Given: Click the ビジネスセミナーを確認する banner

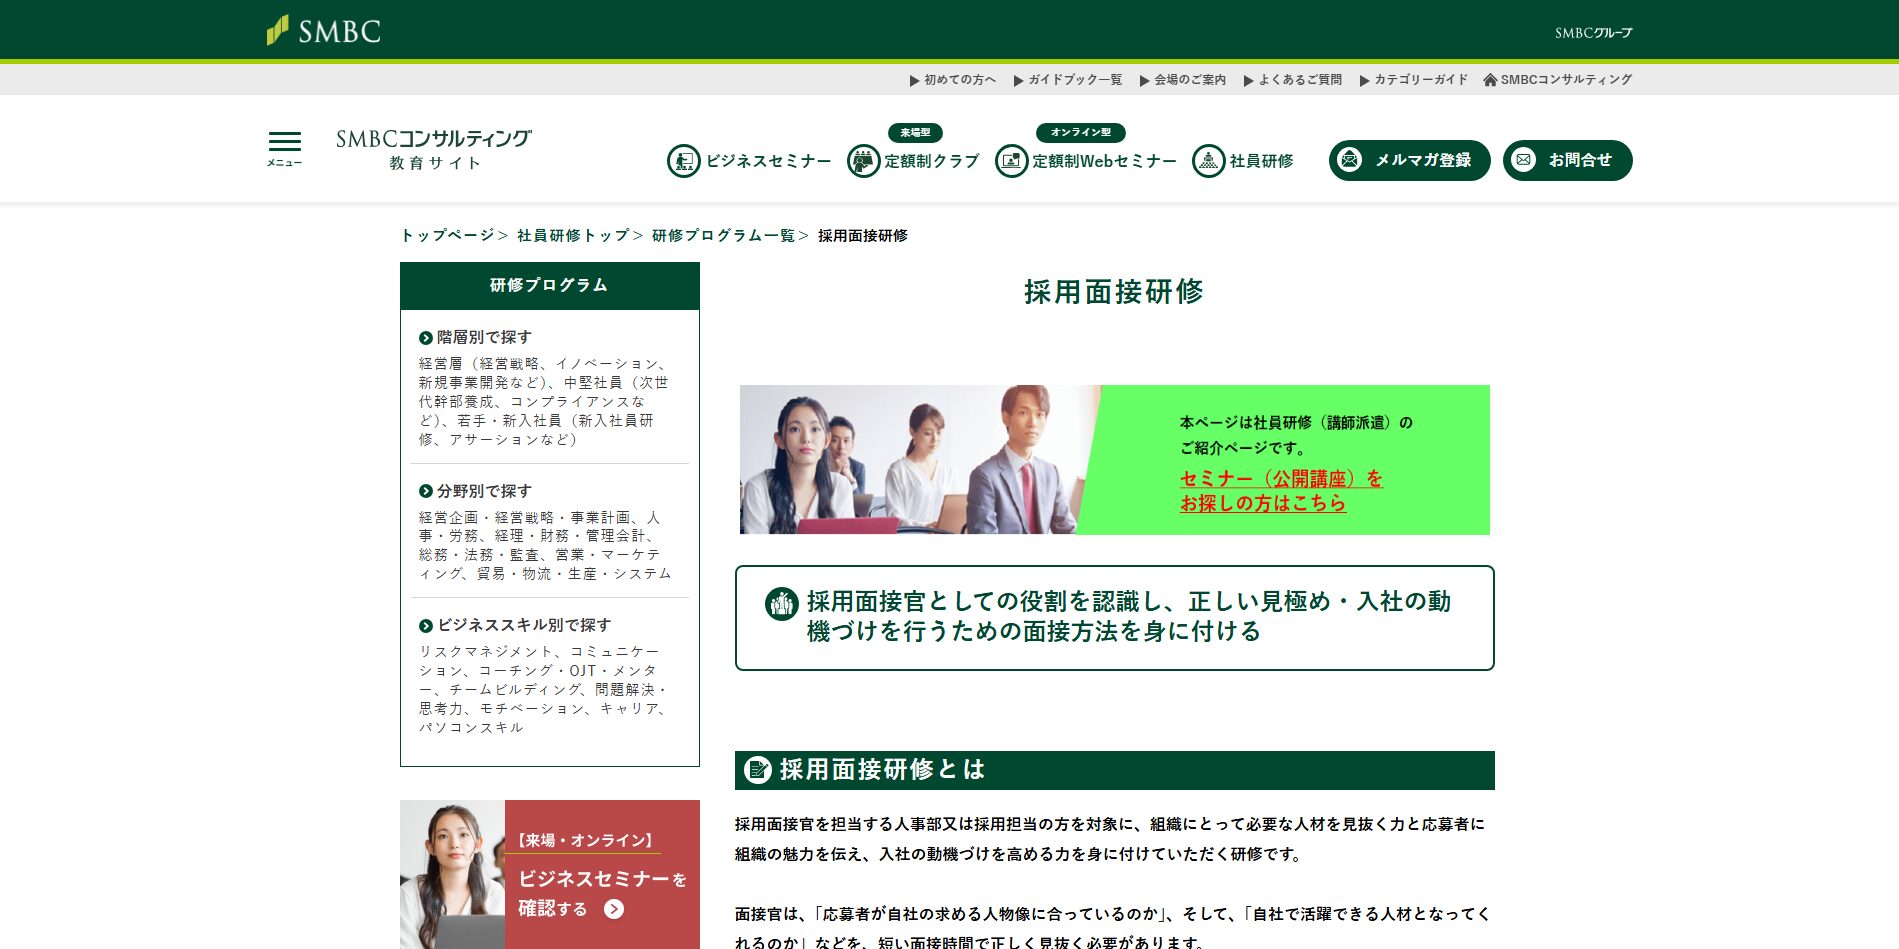Looking at the screenshot, I should (550, 874).
